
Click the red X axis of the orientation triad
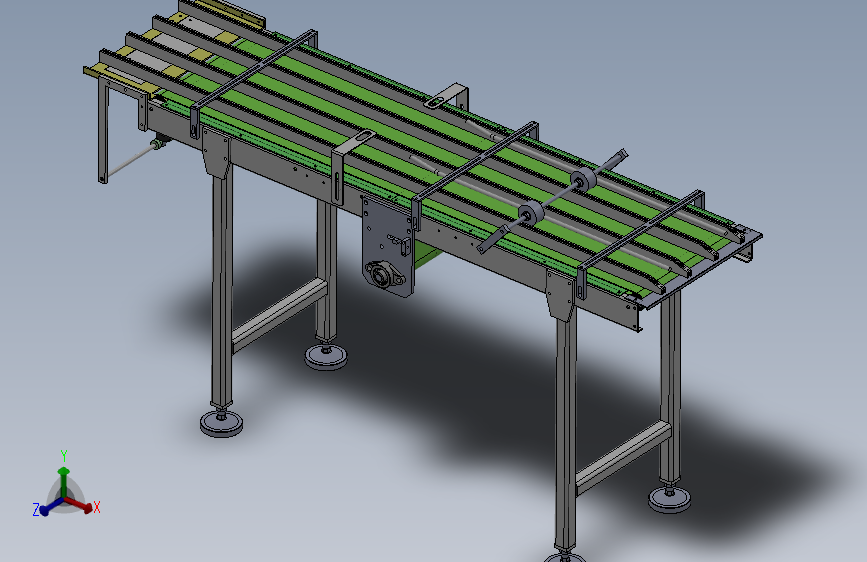79,504
